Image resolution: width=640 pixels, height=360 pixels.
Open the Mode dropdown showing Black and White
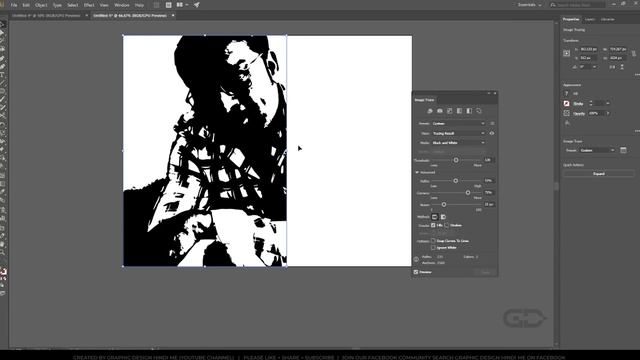tap(458, 143)
